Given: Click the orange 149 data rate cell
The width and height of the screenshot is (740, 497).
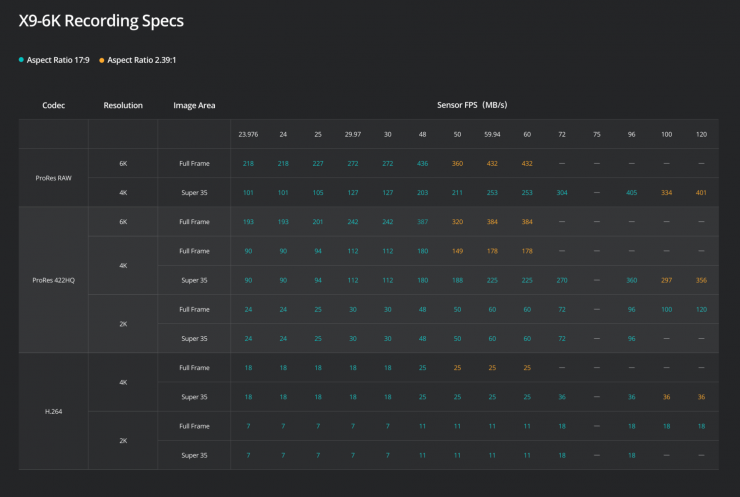Looking at the screenshot, I should tap(457, 250).
